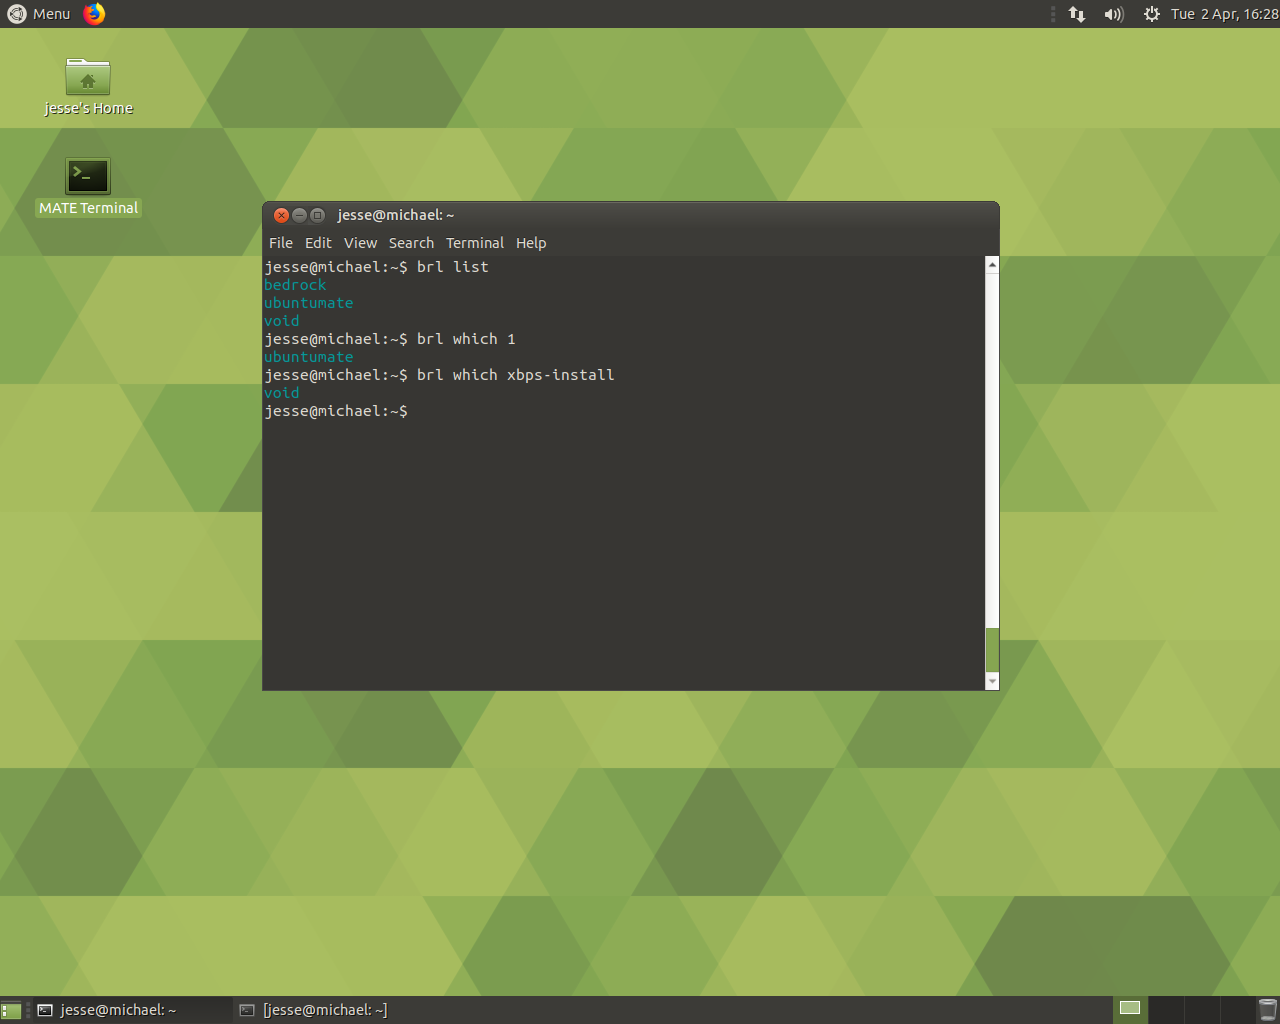Open the Menu button in top panel
1280x1024 pixels.
point(39,14)
